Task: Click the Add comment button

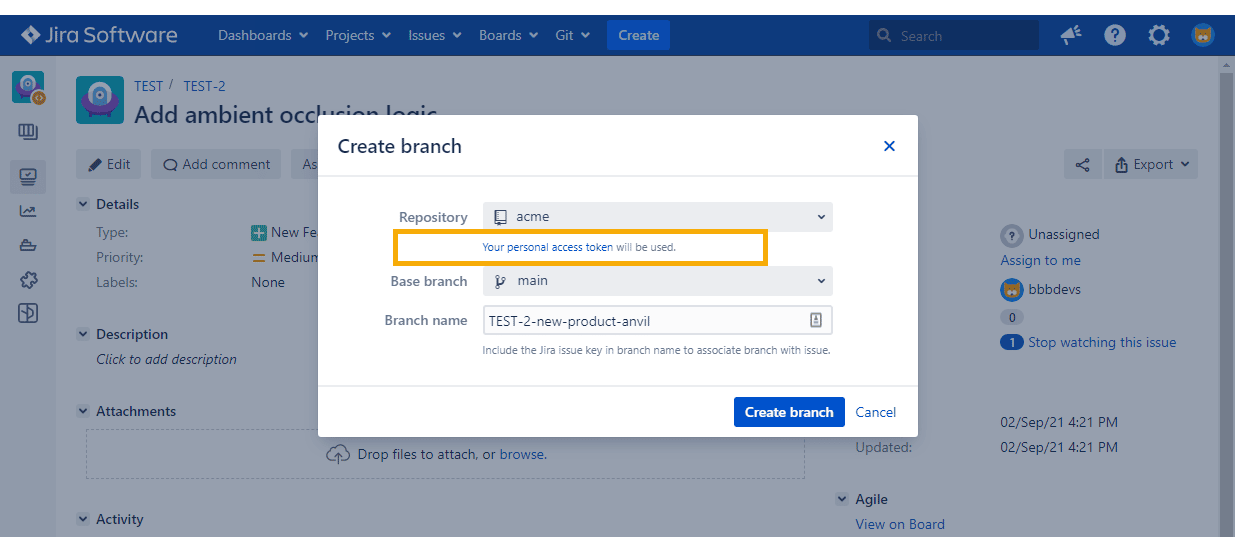Action: click(x=217, y=164)
